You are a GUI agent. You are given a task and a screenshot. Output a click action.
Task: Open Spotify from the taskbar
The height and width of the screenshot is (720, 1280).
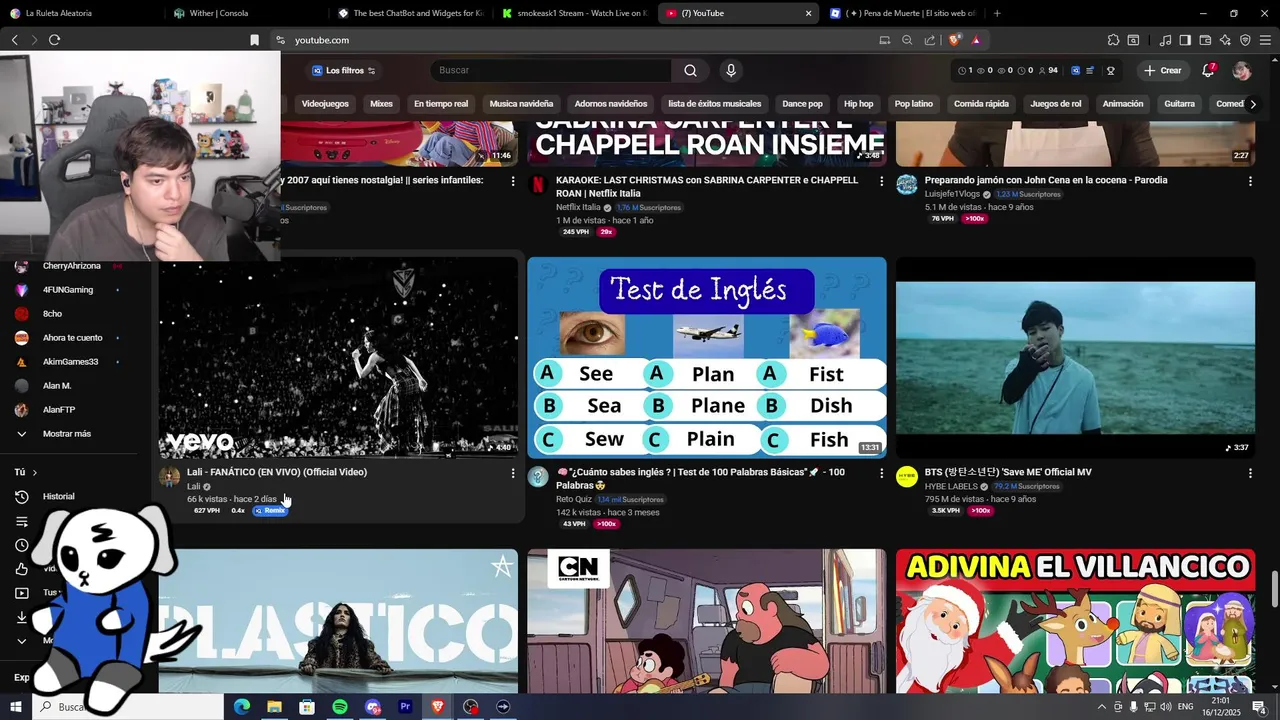340,707
